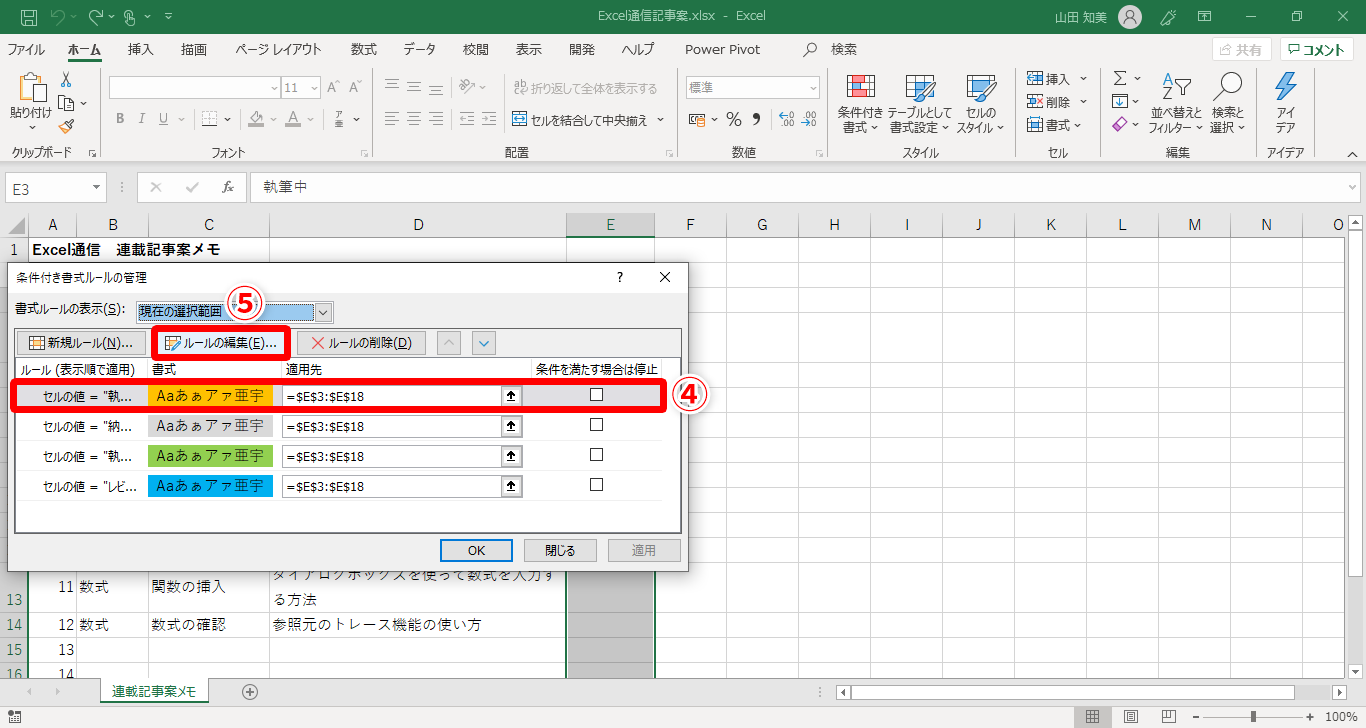Open Format as Table (テーブルとして書式設定)
The height and width of the screenshot is (728, 1366).
918,104
